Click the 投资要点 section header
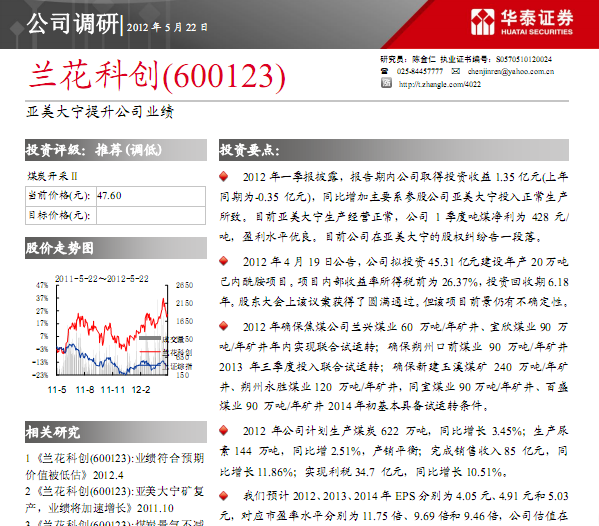Screen dimensions: 599x526 coord(394,150)
